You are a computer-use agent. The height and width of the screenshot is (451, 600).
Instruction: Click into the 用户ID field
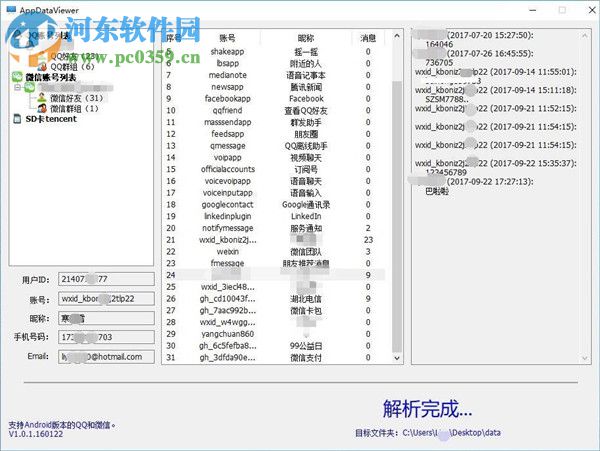pyautogui.click(x=106, y=279)
